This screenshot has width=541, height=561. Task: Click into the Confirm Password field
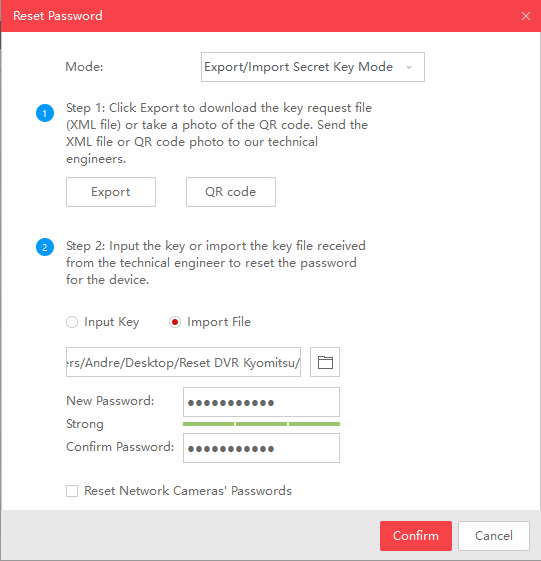pos(261,448)
